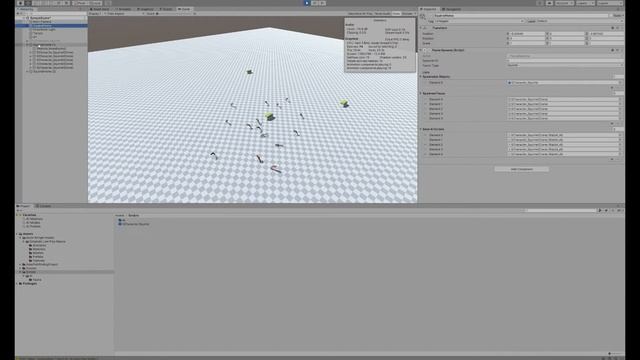This screenshot has width=640, height=360.
Task: Select All Models in Favorites
Action: coord(33,222)
